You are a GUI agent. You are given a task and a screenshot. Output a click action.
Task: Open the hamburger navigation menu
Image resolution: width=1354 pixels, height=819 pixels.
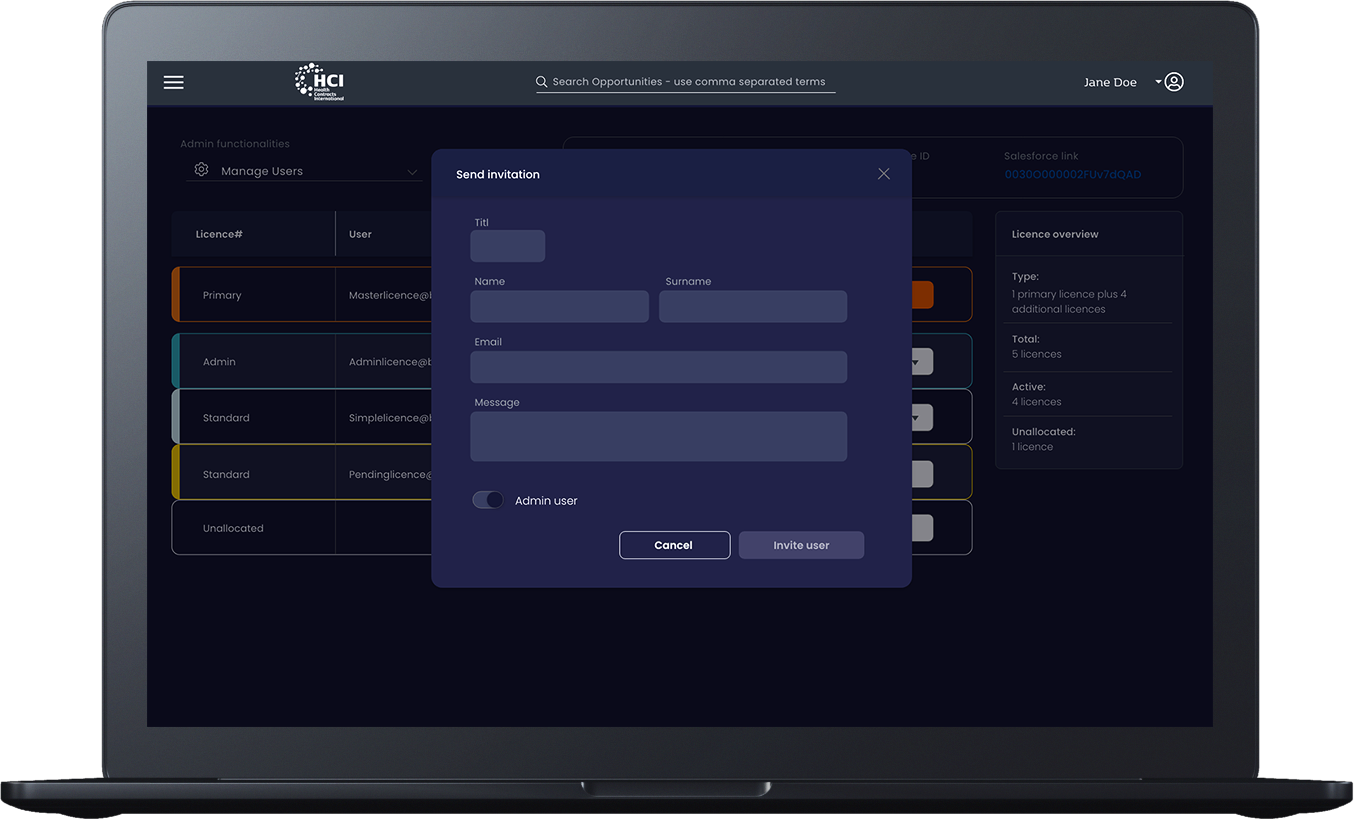click(173, 82)
